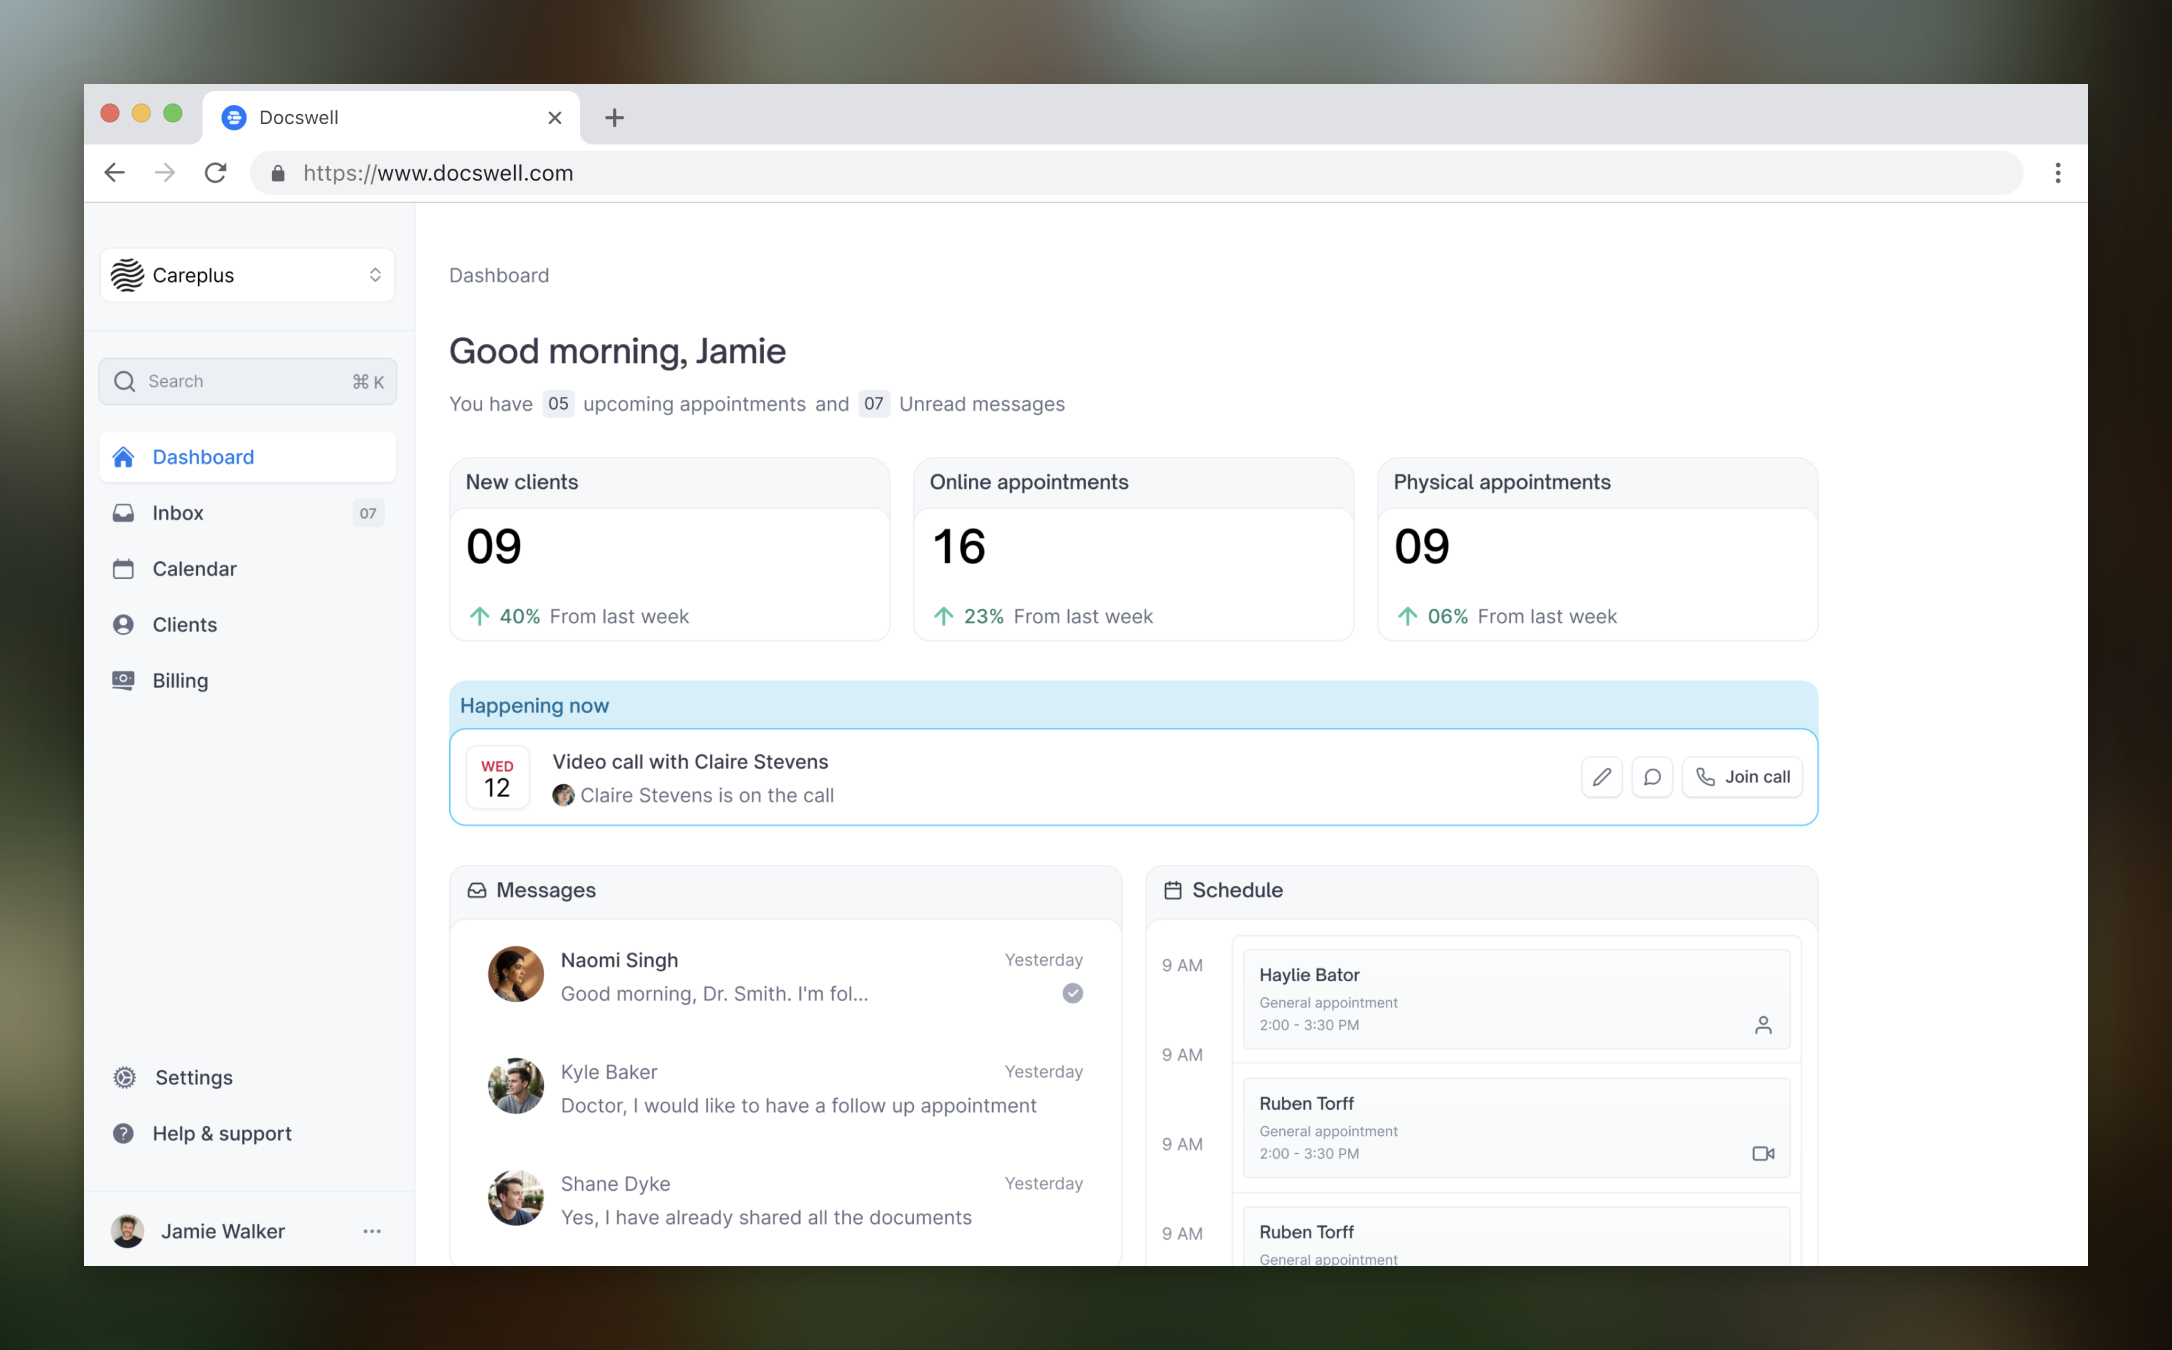Select the Docswell browser tab
This screenshot has height=1350, width=2172.
coord(391,118)
